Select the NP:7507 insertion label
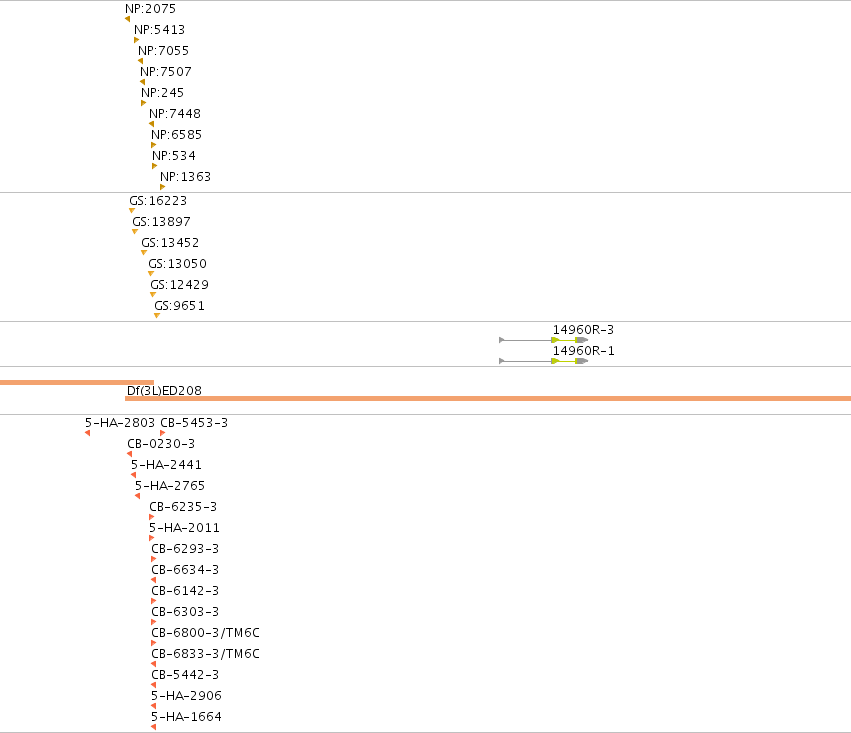 166,72
